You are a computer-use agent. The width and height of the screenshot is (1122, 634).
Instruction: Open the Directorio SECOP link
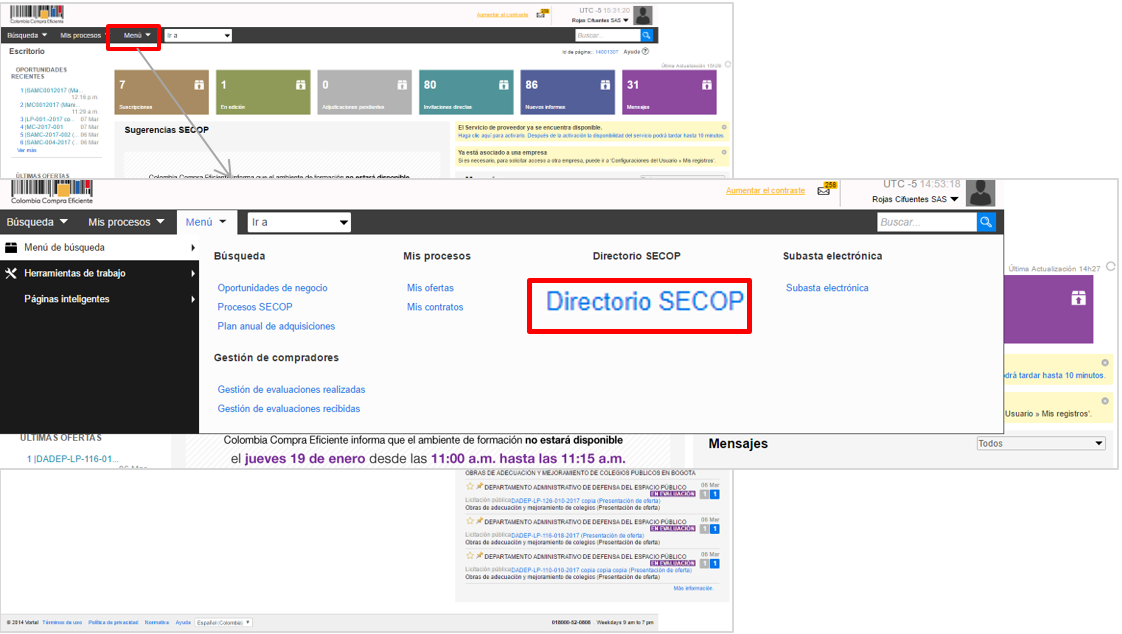point(645,301)
